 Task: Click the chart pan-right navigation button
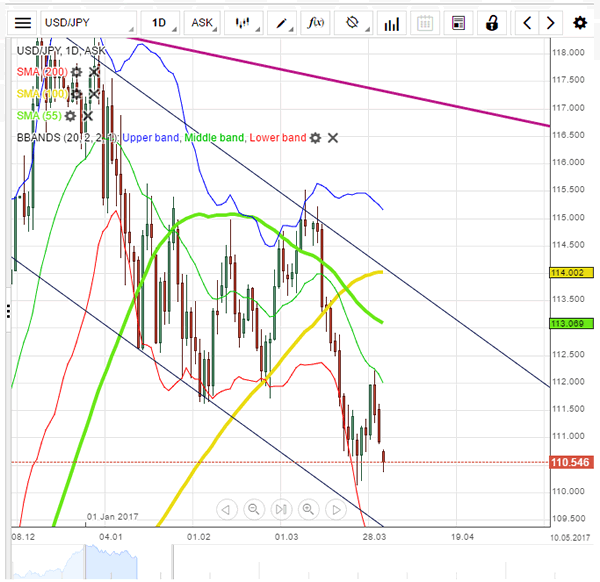[336, 509]
